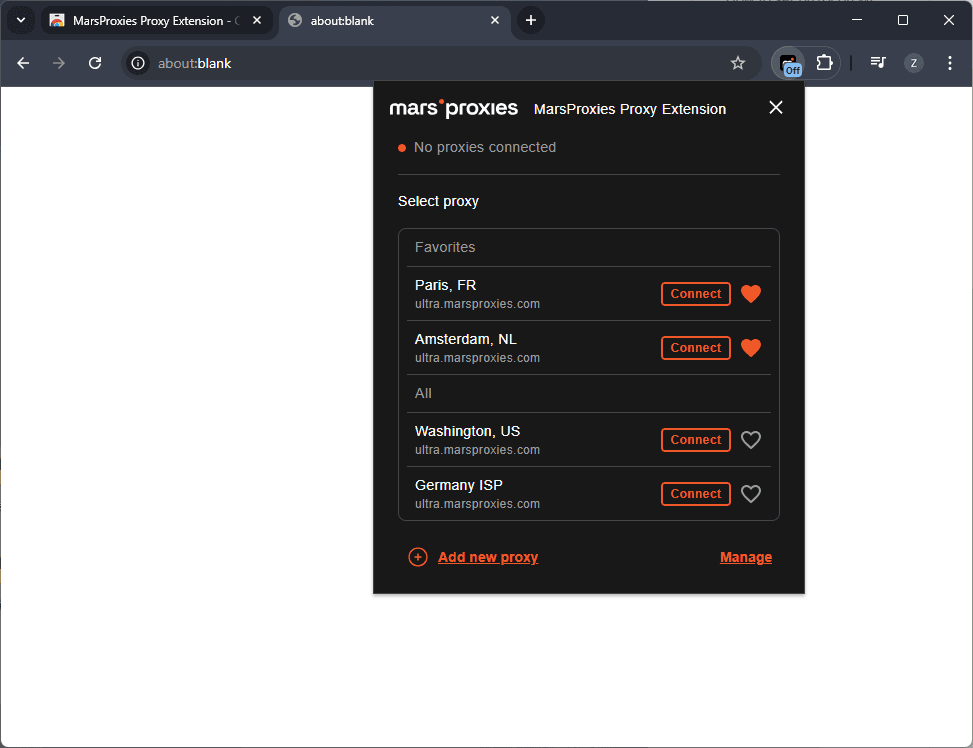Open the tab search dropdown arrow
The width and height of the screenshot is (973, 748).
[20, 20]
